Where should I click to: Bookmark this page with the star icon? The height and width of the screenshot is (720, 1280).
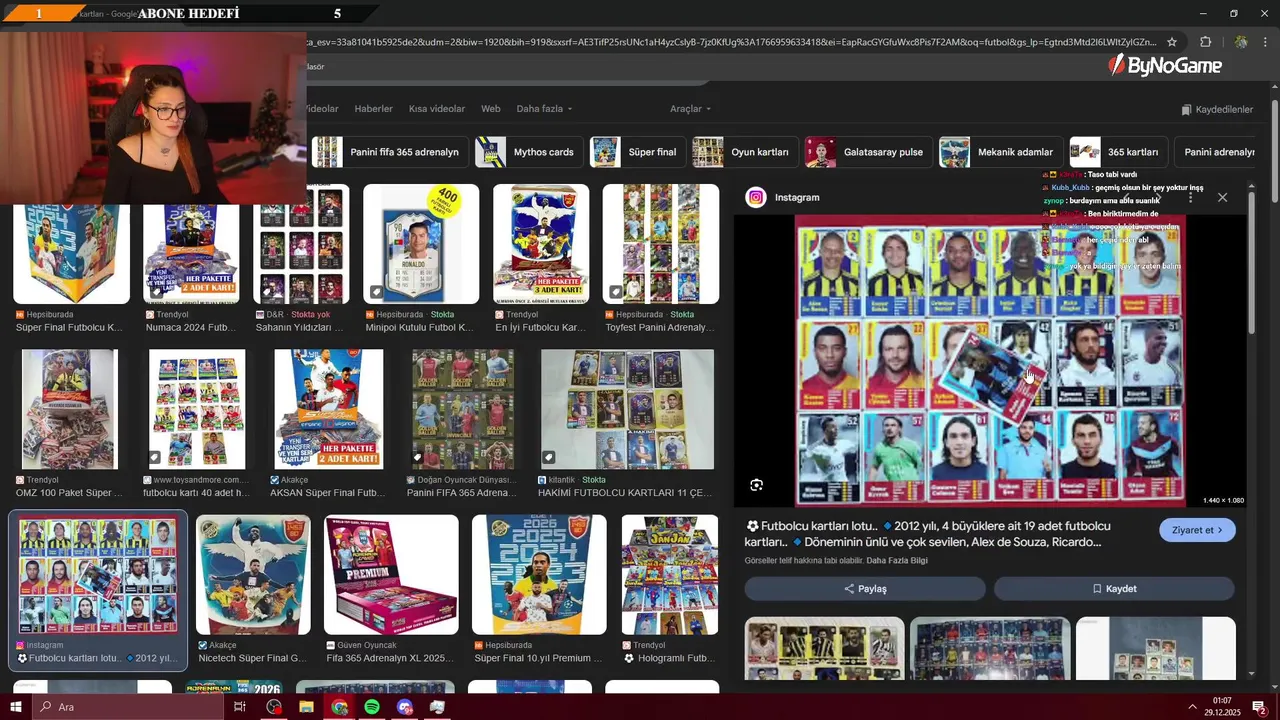point(1172,42)
